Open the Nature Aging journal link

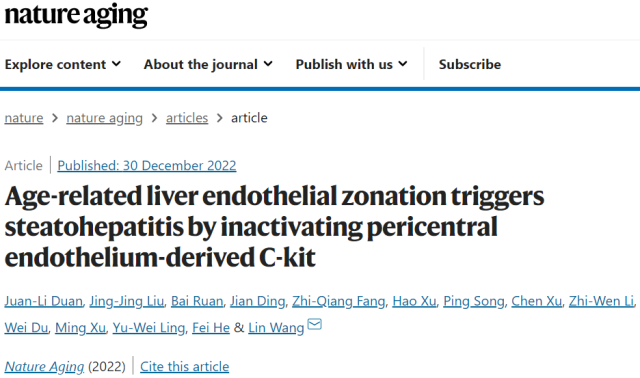coord(44,367)
